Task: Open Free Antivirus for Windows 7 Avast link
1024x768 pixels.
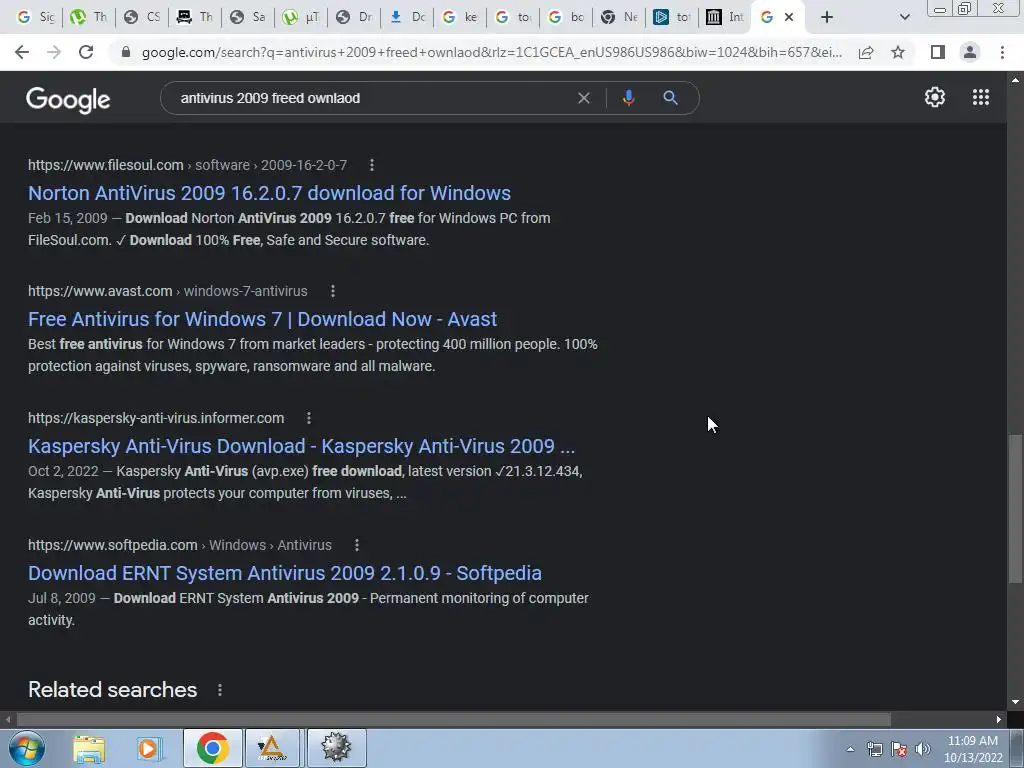Action: click(x=263, y=319)
